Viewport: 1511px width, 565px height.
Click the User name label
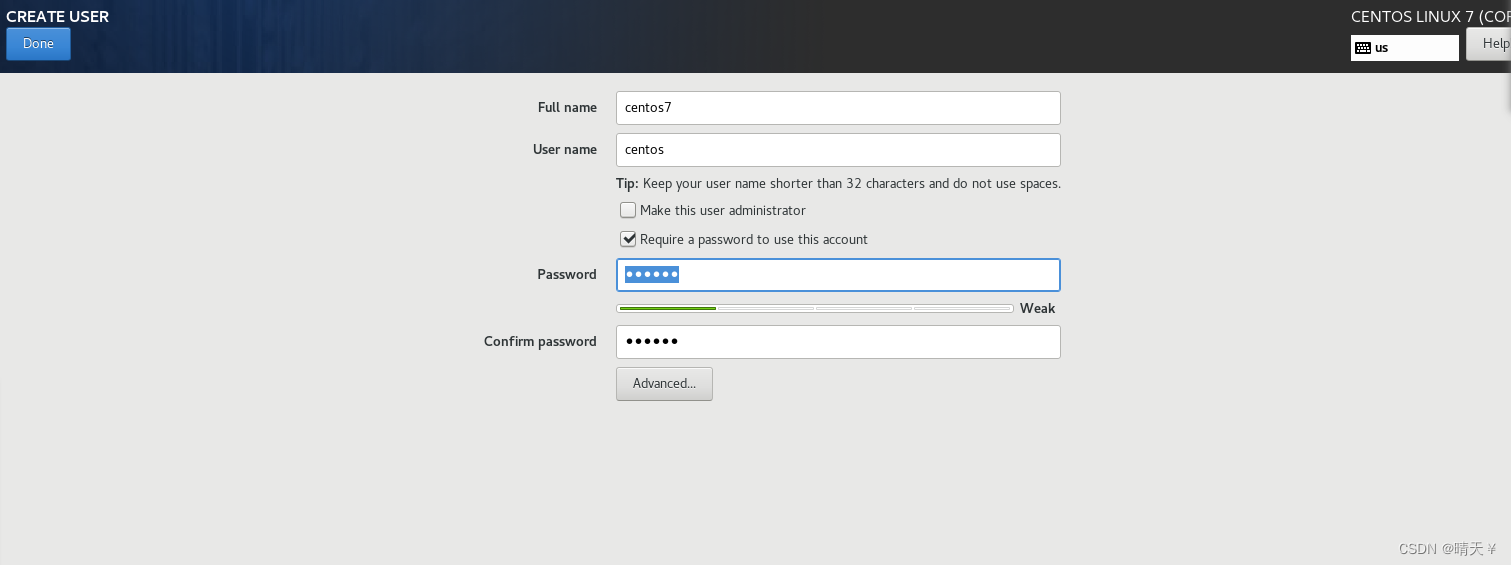pyautogui.click(x=565, y=150)
